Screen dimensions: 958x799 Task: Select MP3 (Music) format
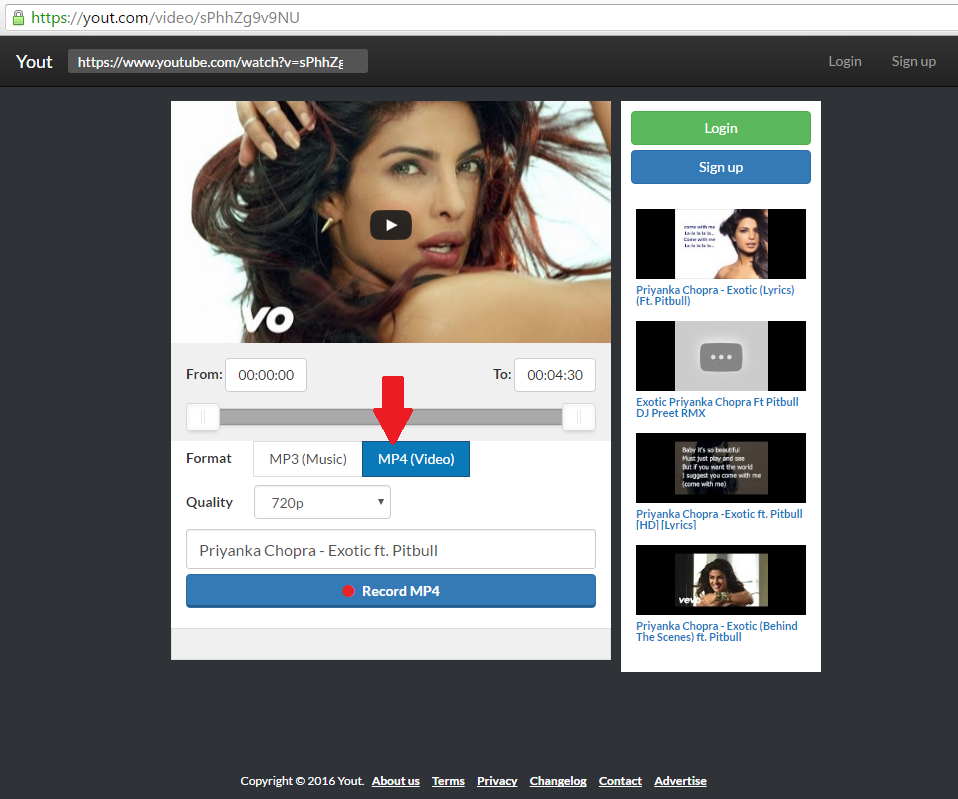tap(307, 459)
